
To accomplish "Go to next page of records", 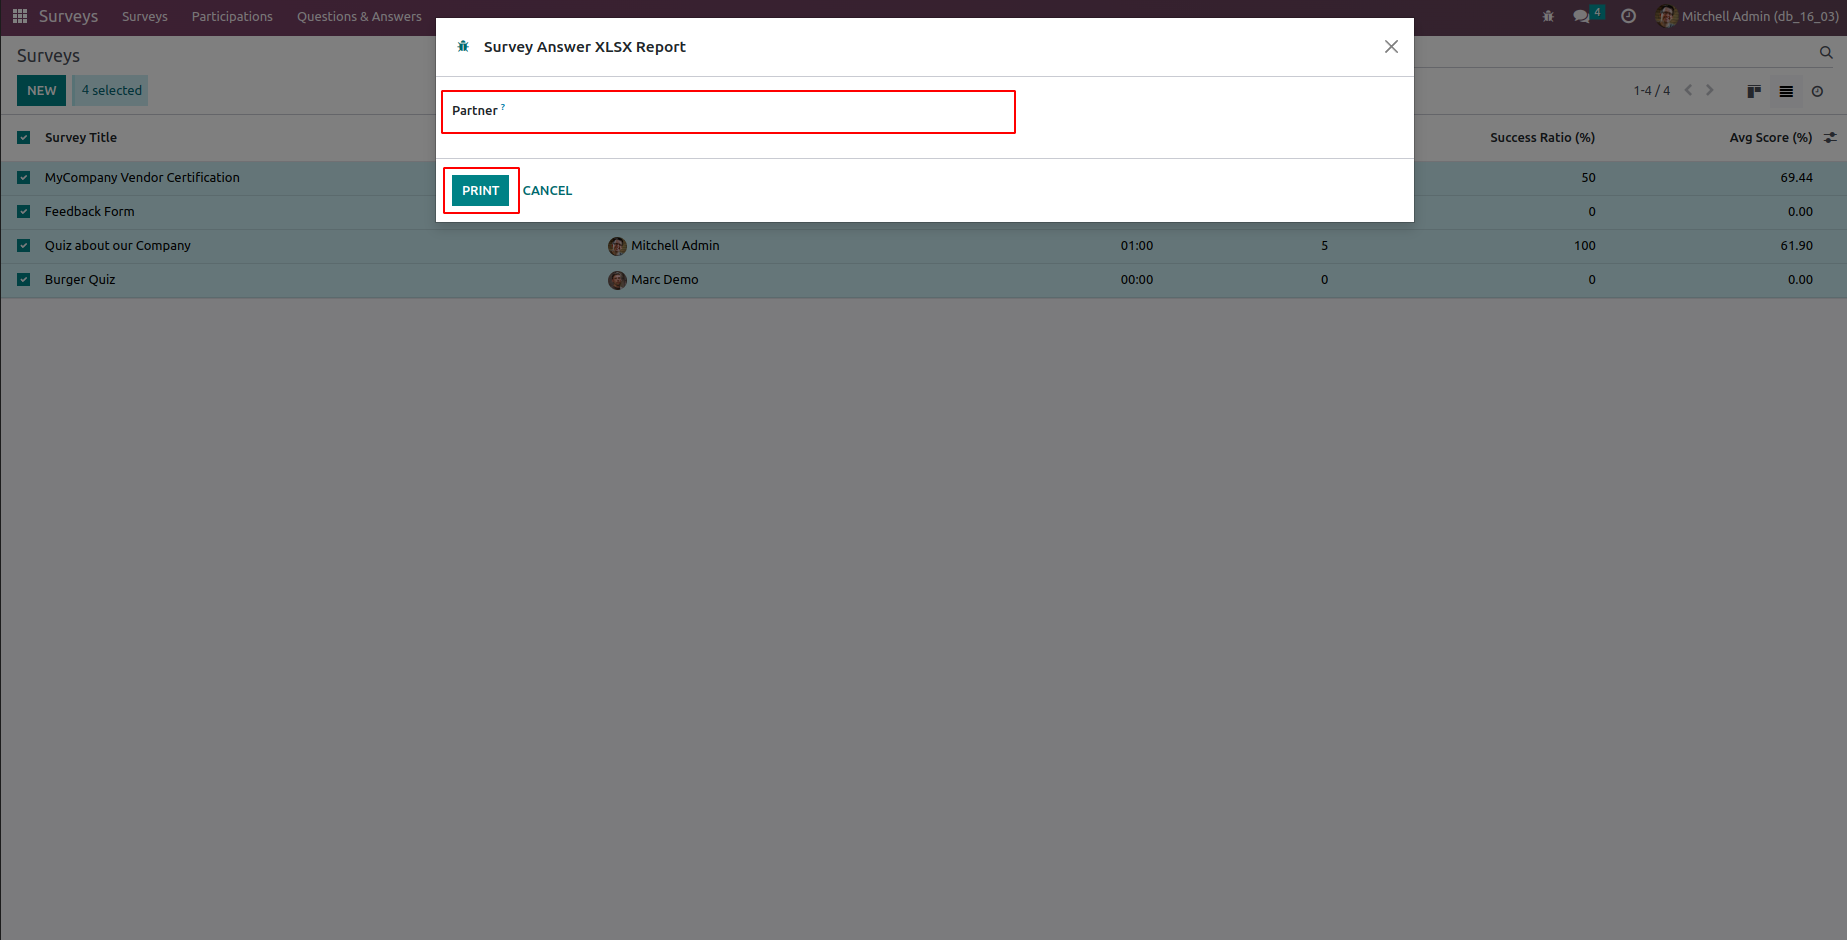I will pos(1710,90).
